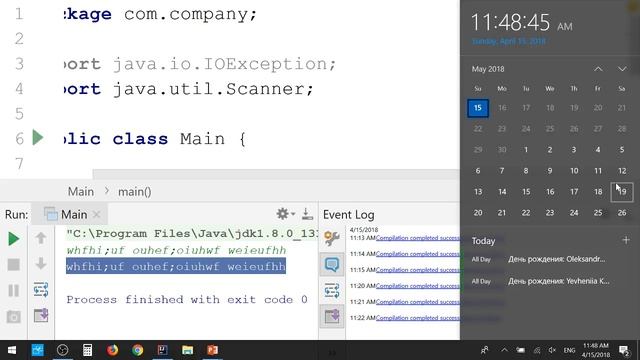The width and height of the screenshot is (640, 360).
Task: Click the ENG language indicator
Action: coord(569,350)
